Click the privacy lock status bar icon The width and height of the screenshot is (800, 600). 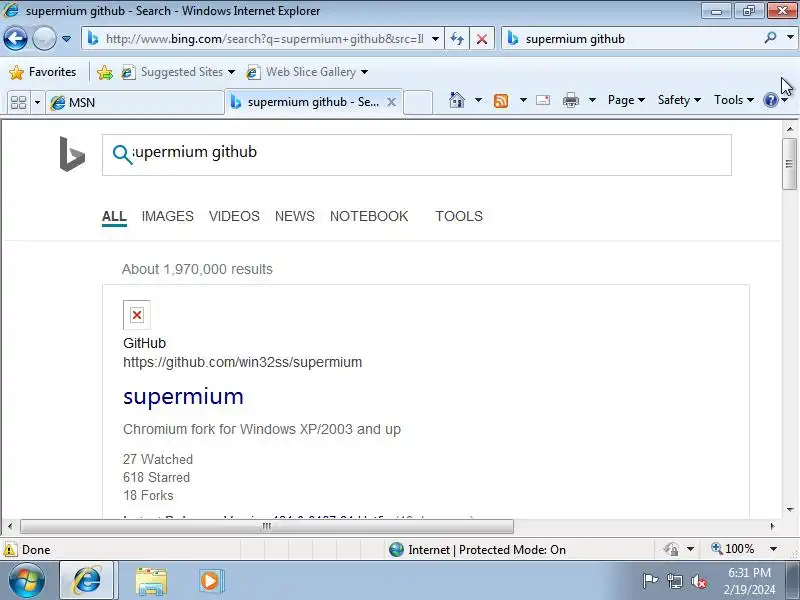tap(671, 549)
